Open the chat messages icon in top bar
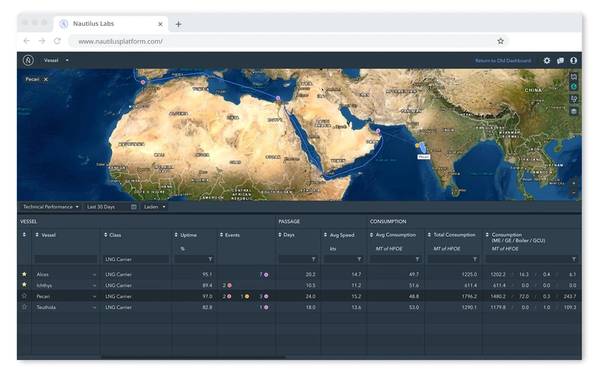 coord(560,60)
